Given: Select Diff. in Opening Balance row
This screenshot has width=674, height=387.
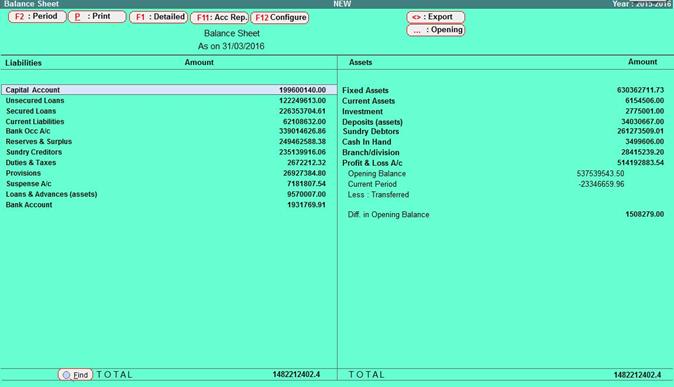Looking at the screenshot, I should [505, 214].
